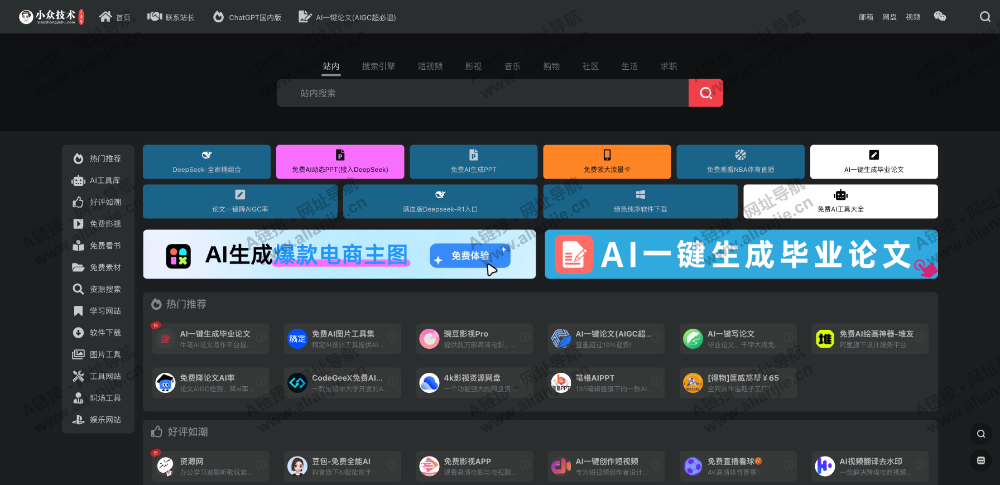The image size is (1000, 485).
Task: Open 职场工具 person icon in sidebar
Action: click(x=78, y=398)
